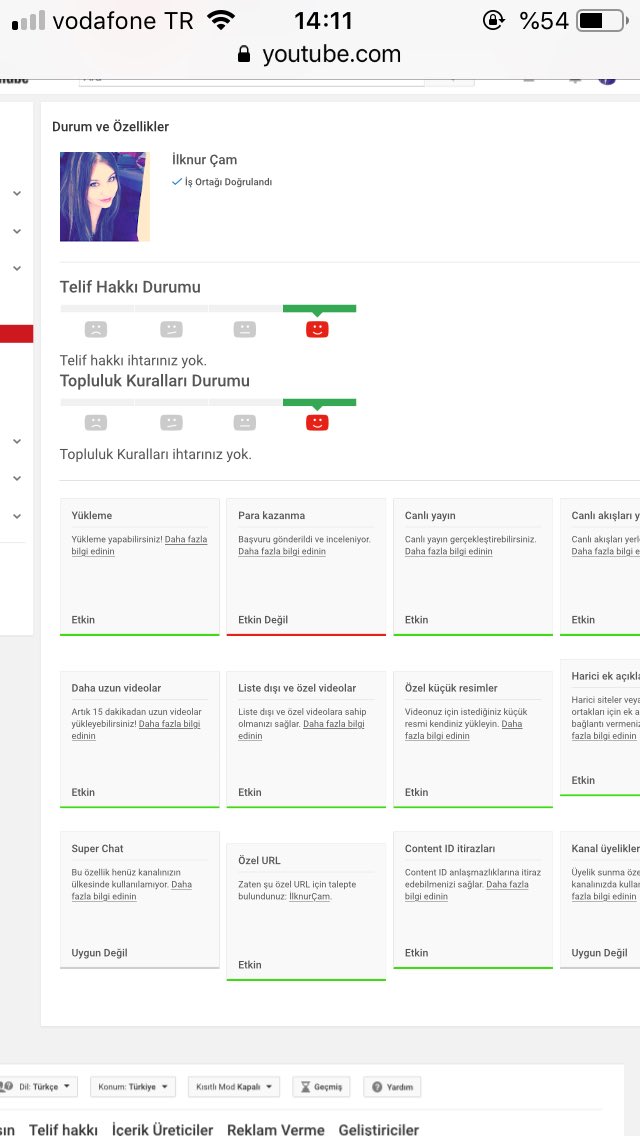640x1136 pixels.
Task: Open the Kısıtlı Mod Kapalı dropdown
Action: point(233,1087)
